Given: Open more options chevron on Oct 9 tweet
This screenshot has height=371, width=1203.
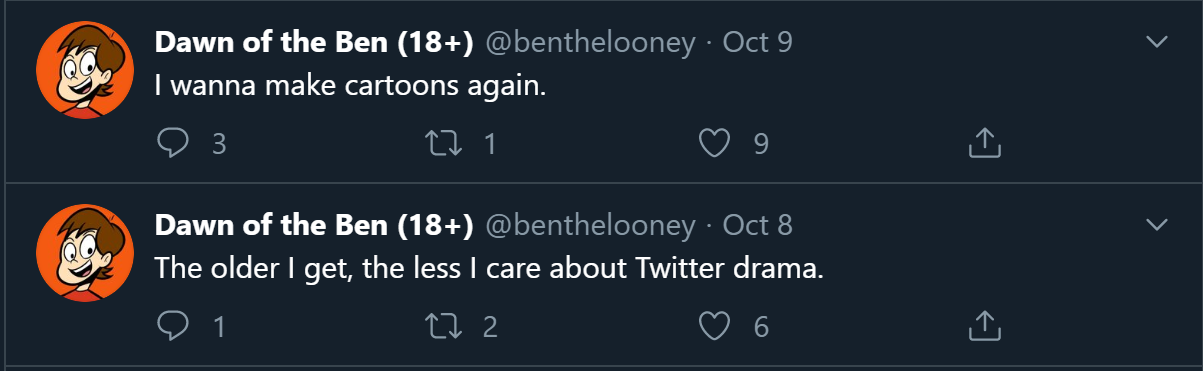Looking at the screenshot, I should point(1156,42).
